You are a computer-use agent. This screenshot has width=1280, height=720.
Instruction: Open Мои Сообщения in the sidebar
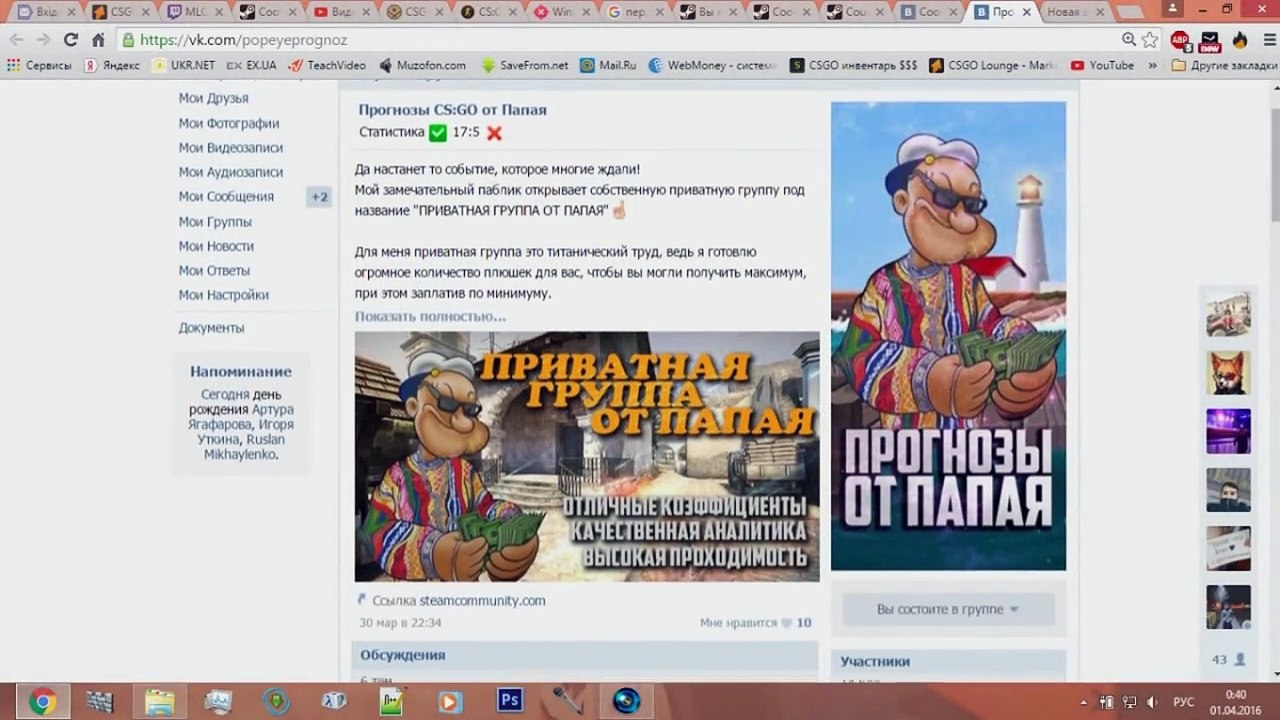226,197
